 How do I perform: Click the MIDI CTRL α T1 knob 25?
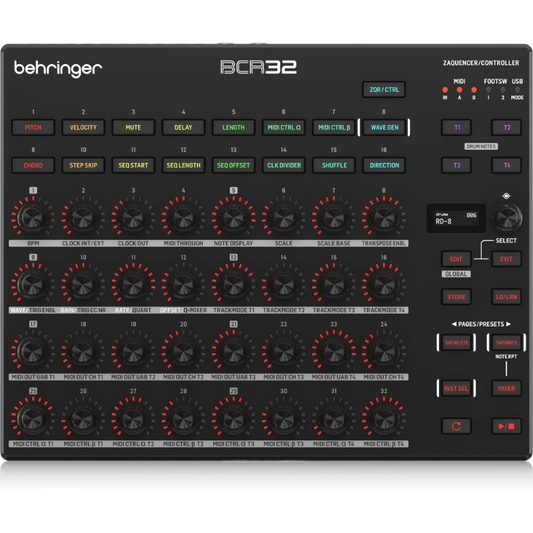[x=32, y=418]
